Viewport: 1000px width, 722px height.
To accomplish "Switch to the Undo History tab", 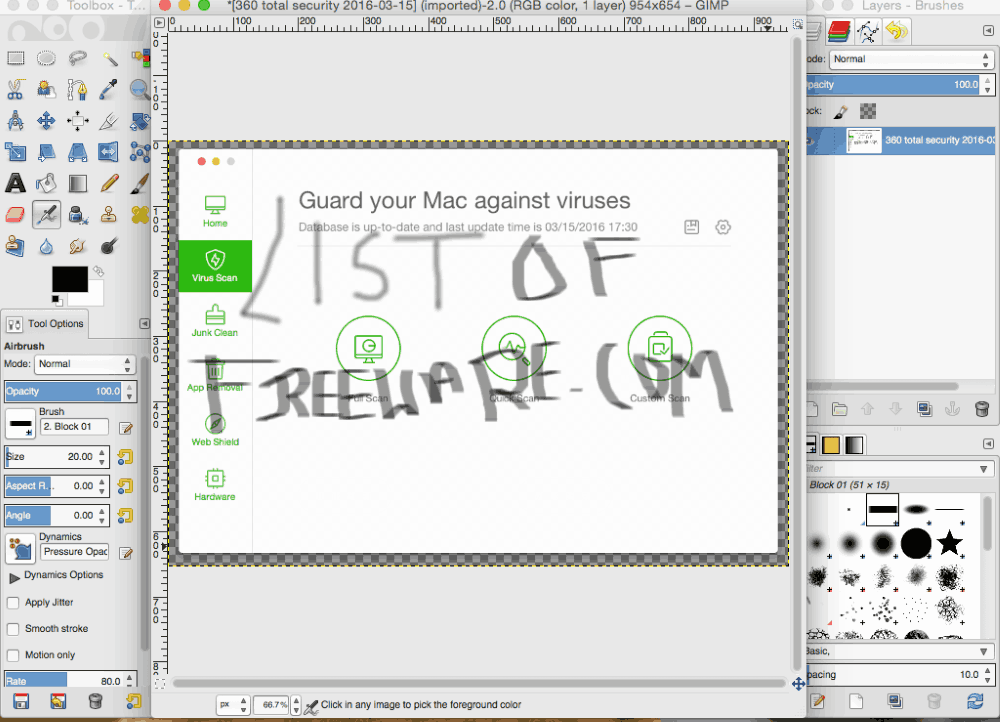I will 897,31.
